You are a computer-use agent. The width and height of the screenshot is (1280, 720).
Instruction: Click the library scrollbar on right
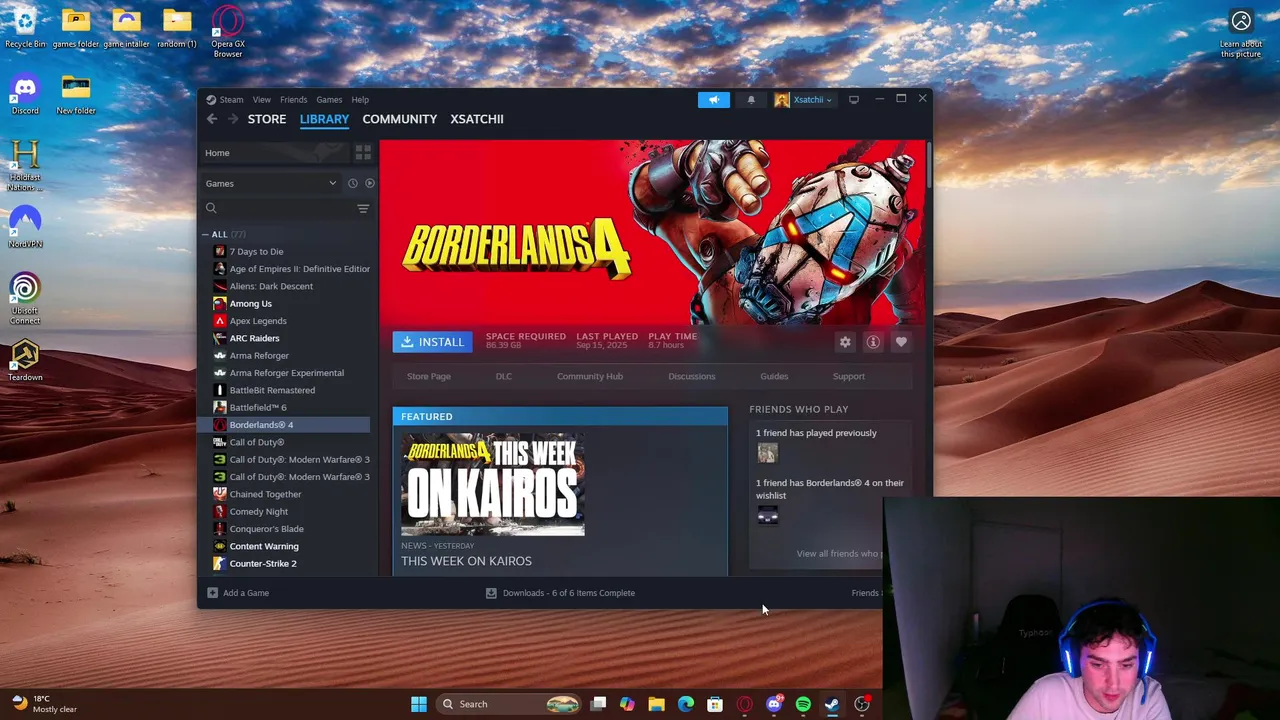point(929,165)
